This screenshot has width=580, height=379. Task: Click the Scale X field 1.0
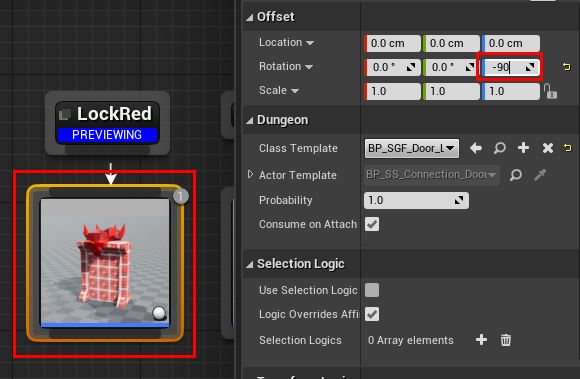[x=392, y=91]
